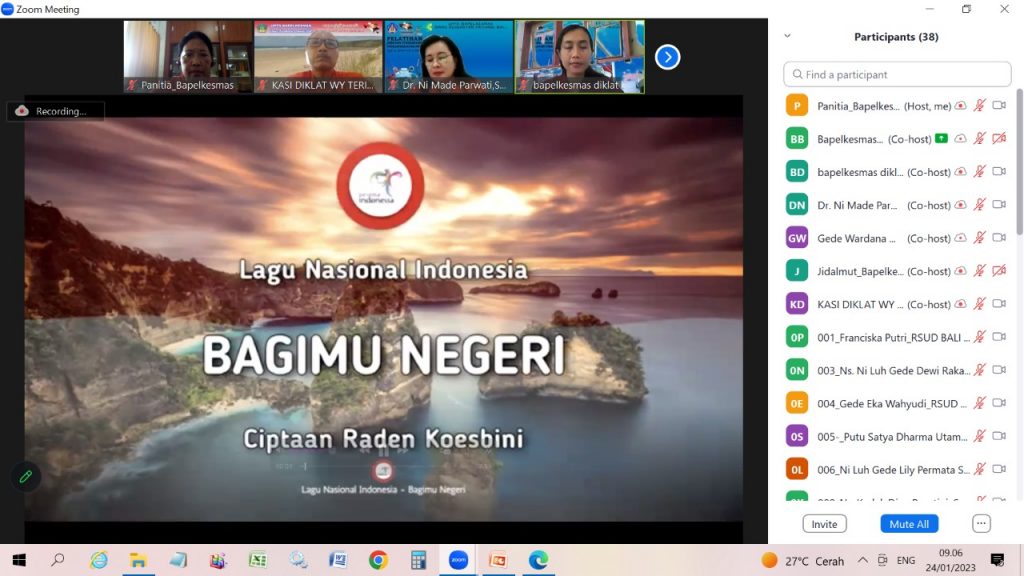Click the muted mic icon for bapelkesmas dikl... row

(x=980, y=172)
